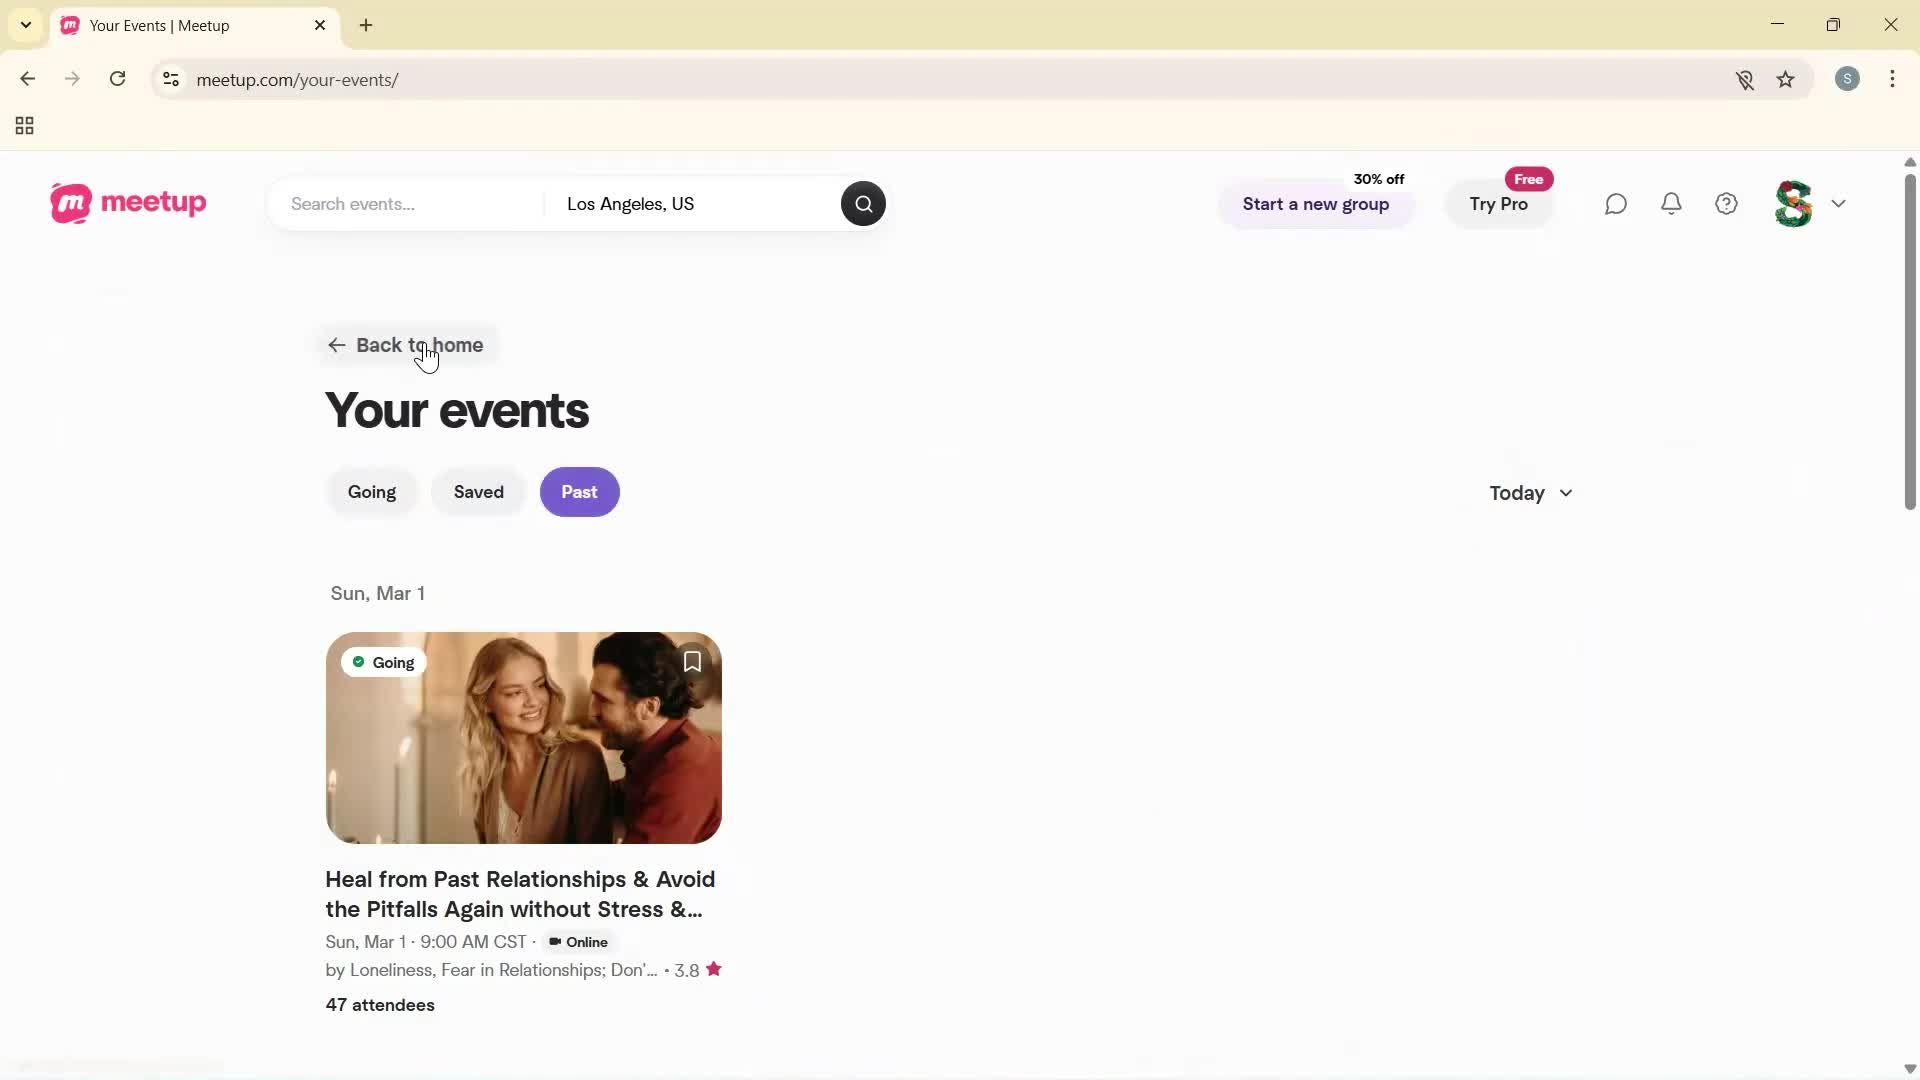
Task: Open the Meetup messages chat icon
Action: pyautogui.click(x=1616, y=203)
